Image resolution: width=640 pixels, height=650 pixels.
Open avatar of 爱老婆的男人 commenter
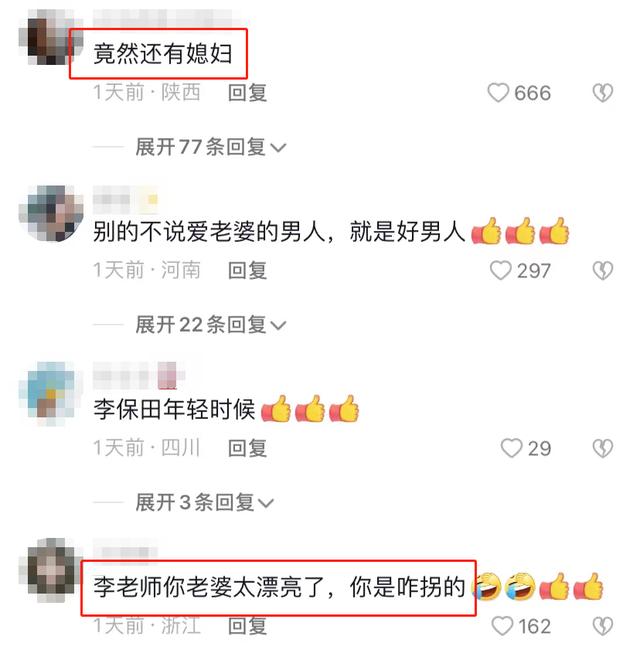[51, 213]
